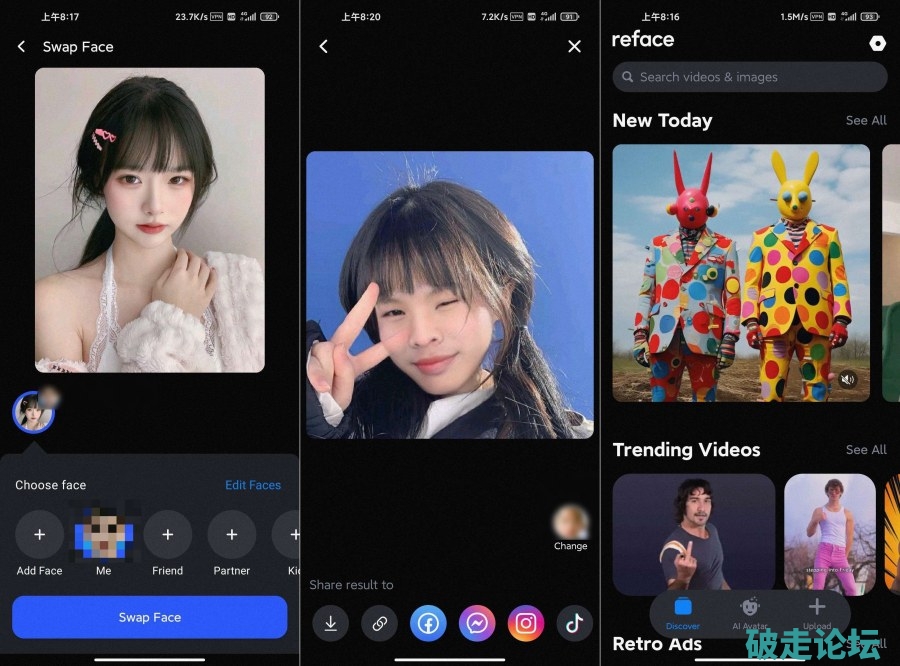Open the Upload tab
This screenshot has width=900, height=666.
[816, 610]
